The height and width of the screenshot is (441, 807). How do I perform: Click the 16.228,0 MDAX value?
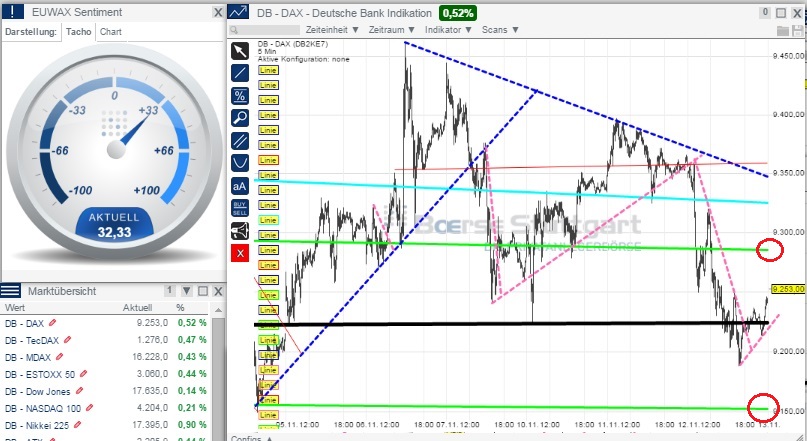150,357
